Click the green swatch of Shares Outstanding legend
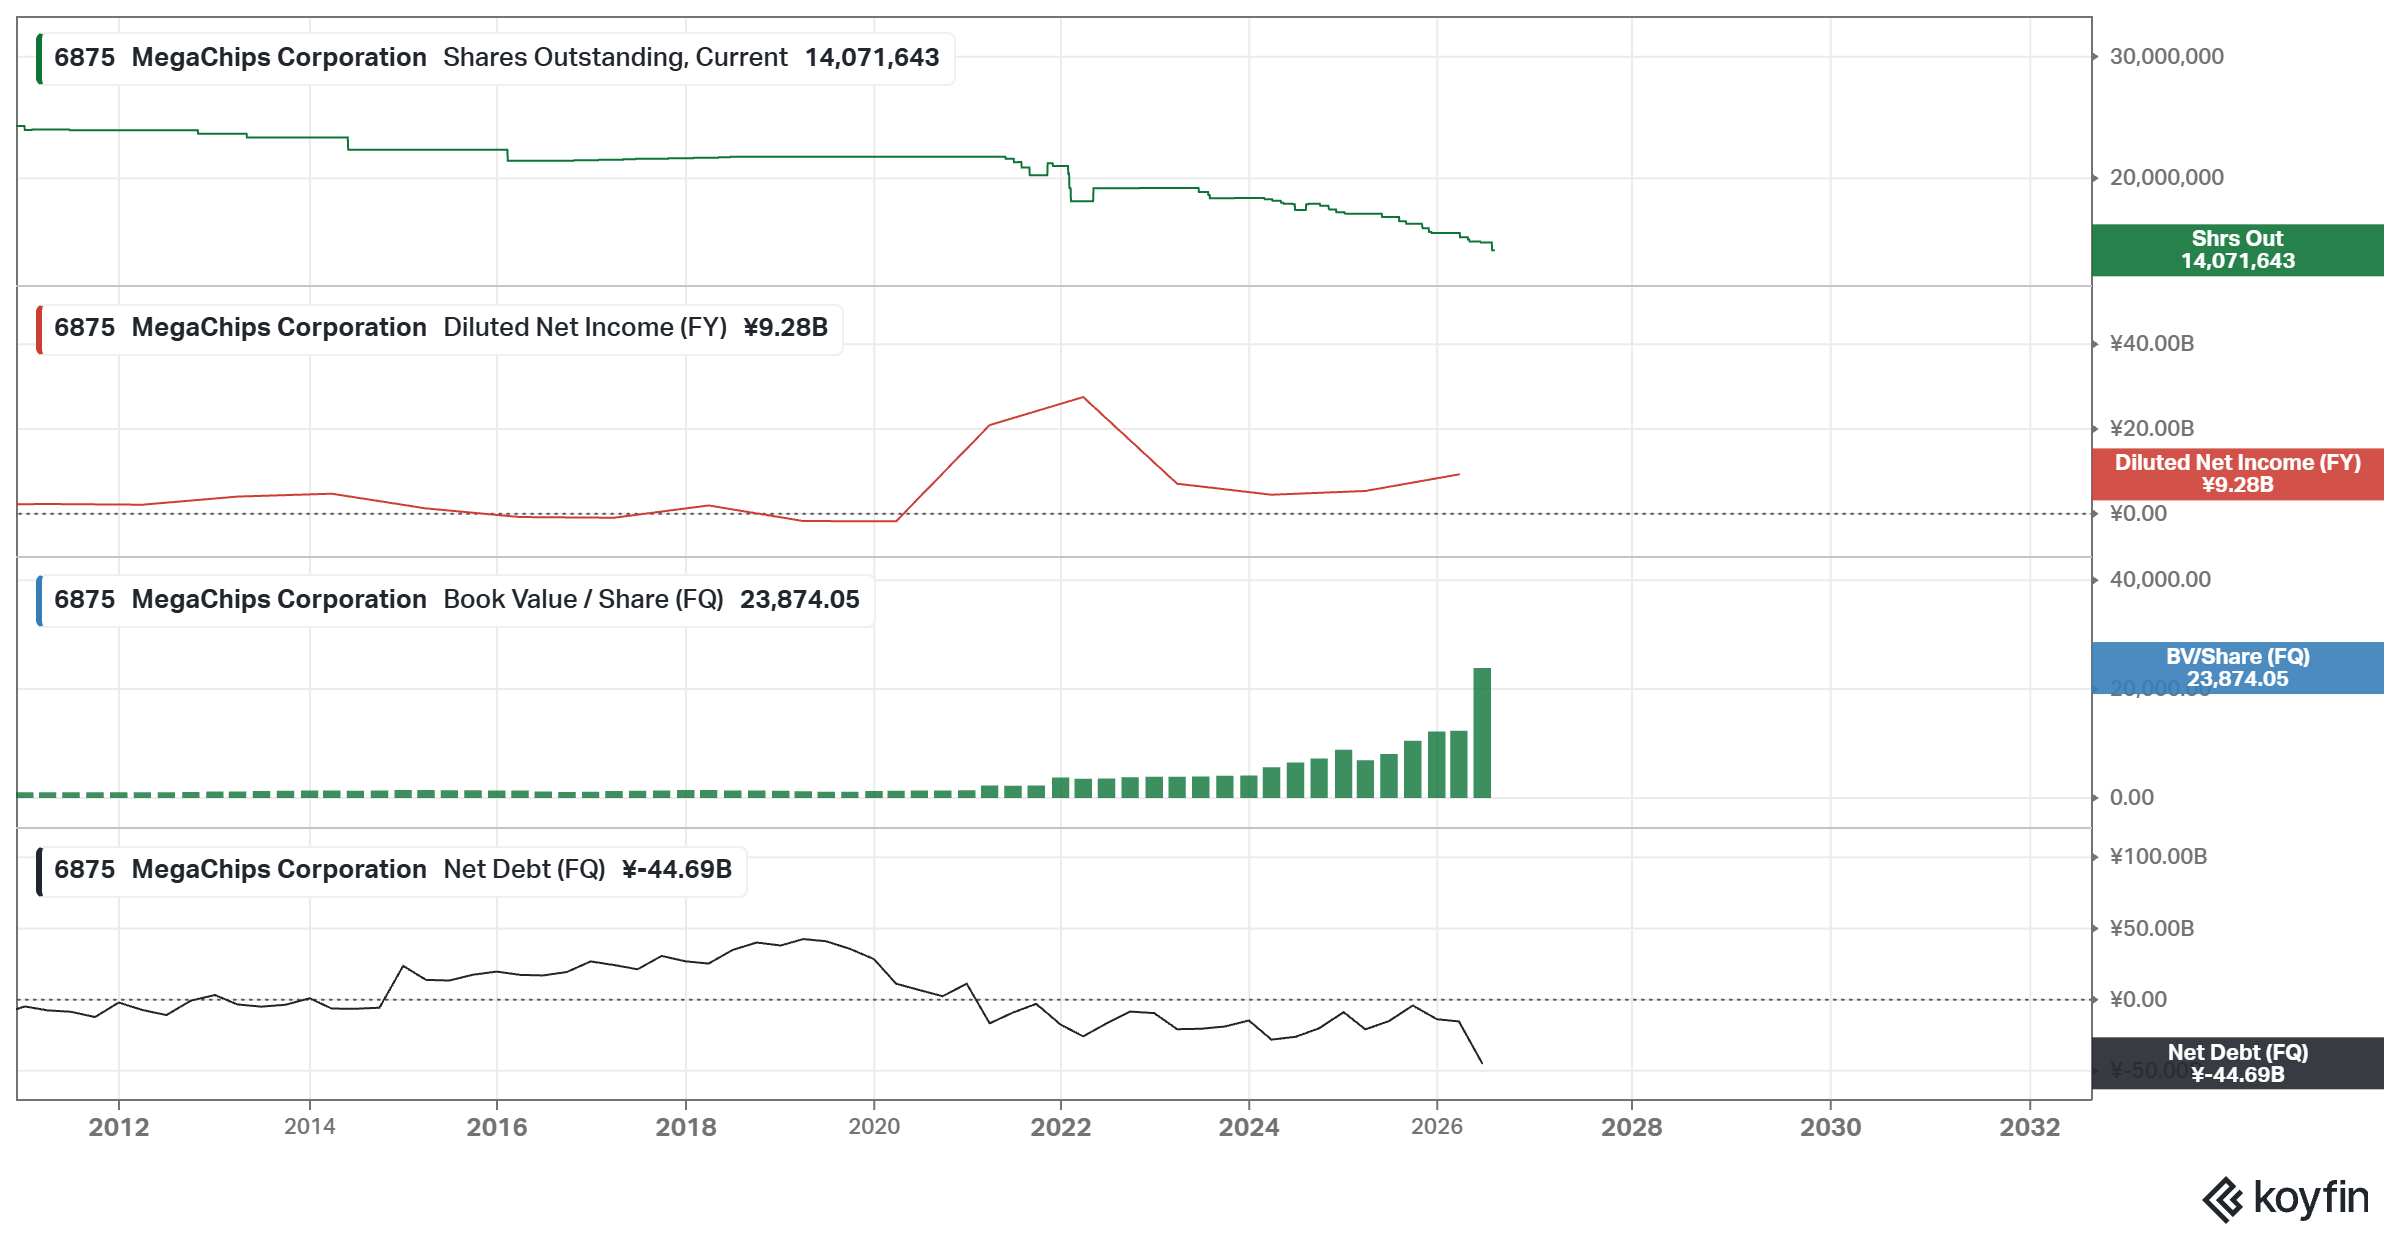This screenshot has height=1240, width=2400. point(39,59)
